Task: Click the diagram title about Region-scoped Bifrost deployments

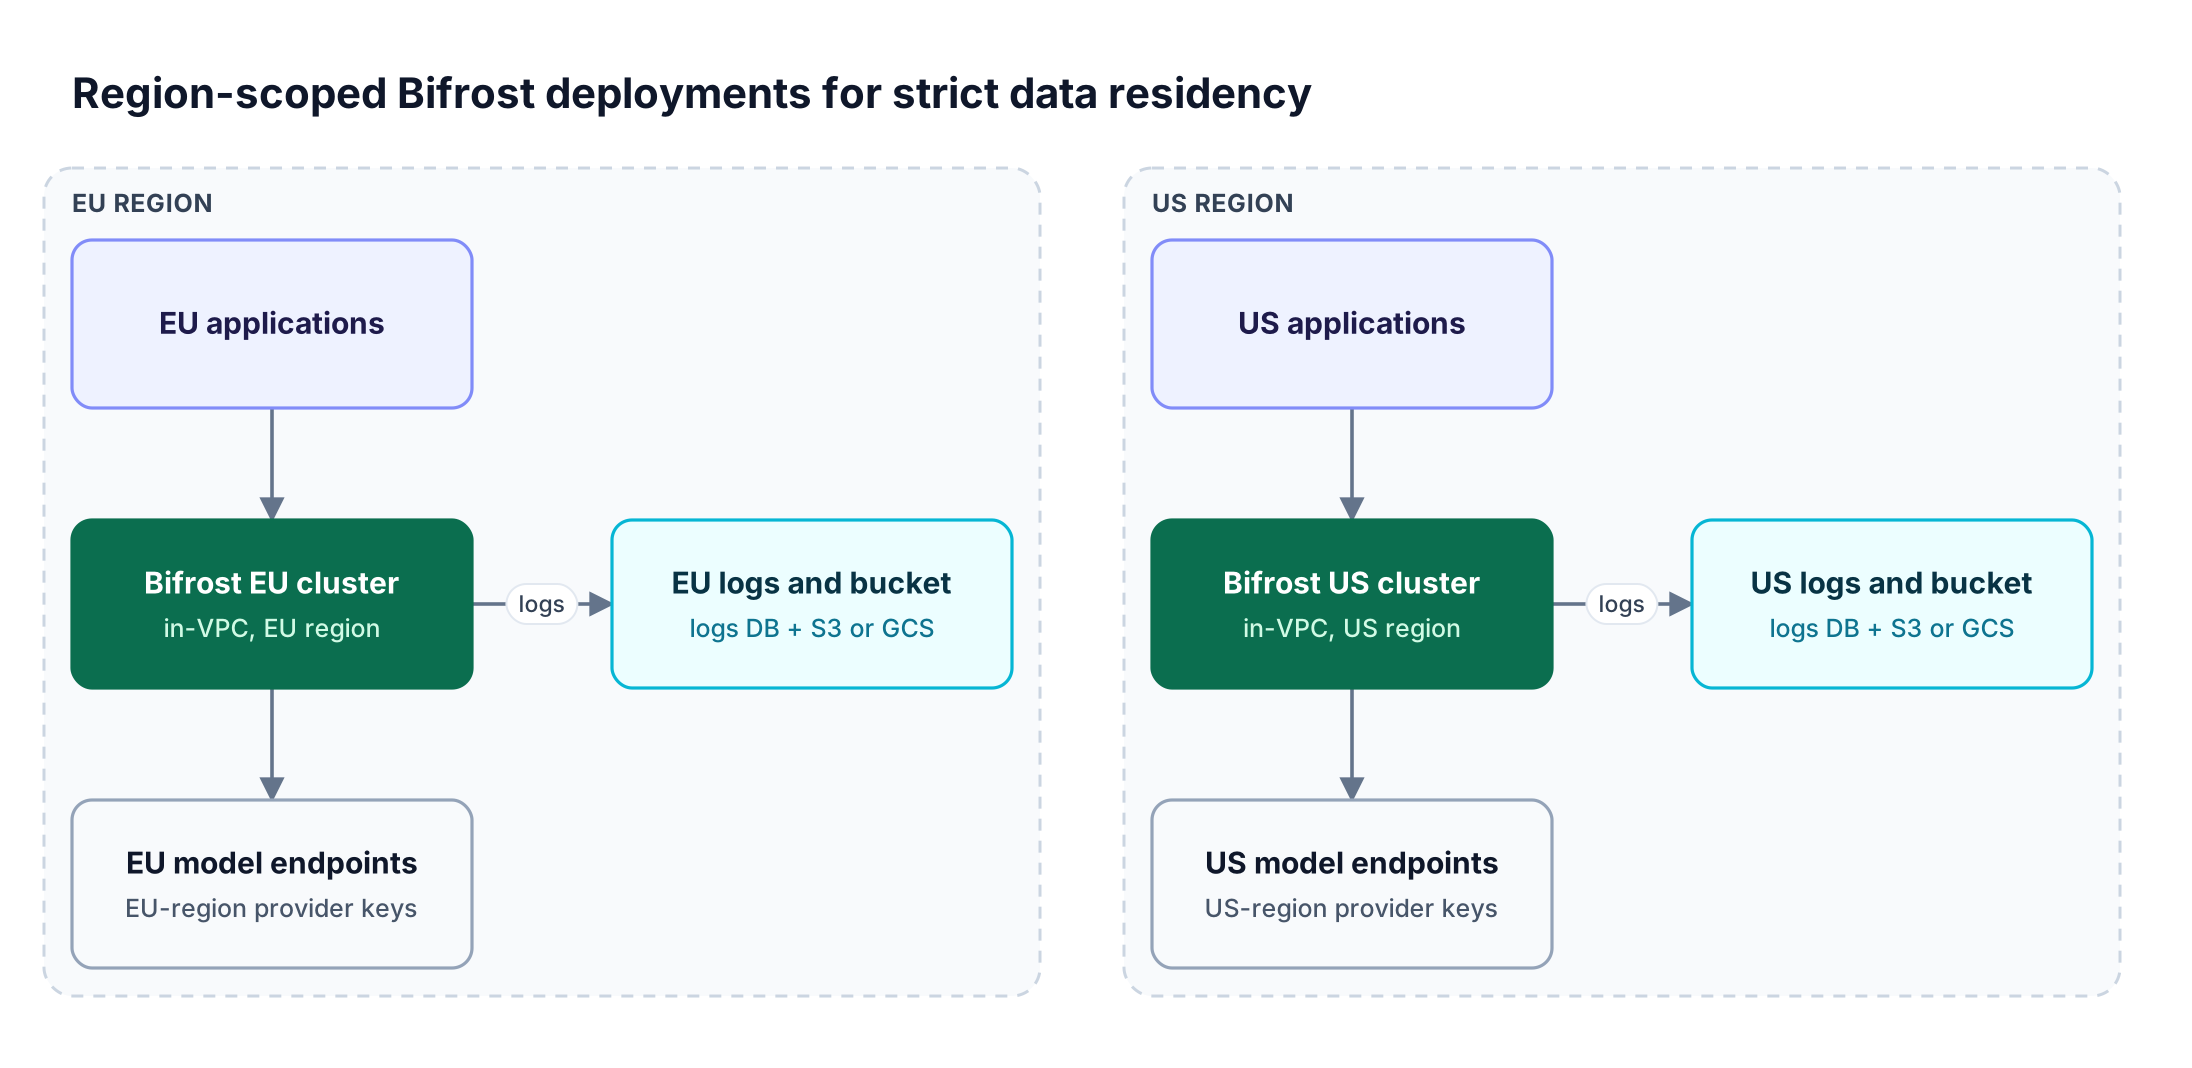Action: click(x=691, y=94)
